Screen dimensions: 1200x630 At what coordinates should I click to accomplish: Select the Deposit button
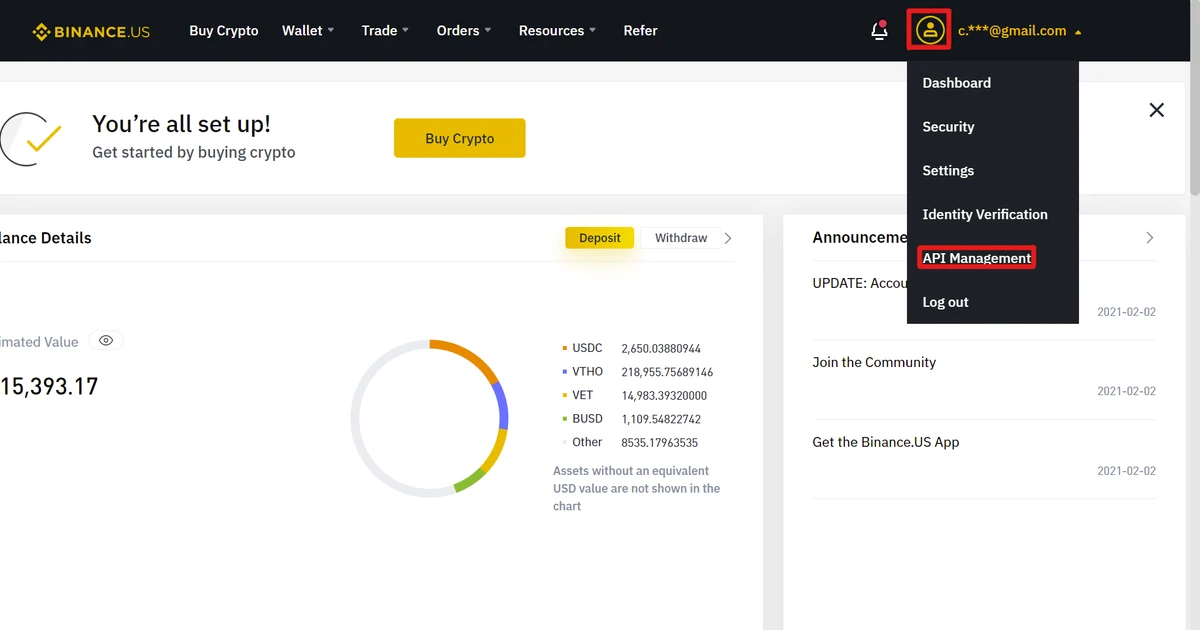point(599,238)
